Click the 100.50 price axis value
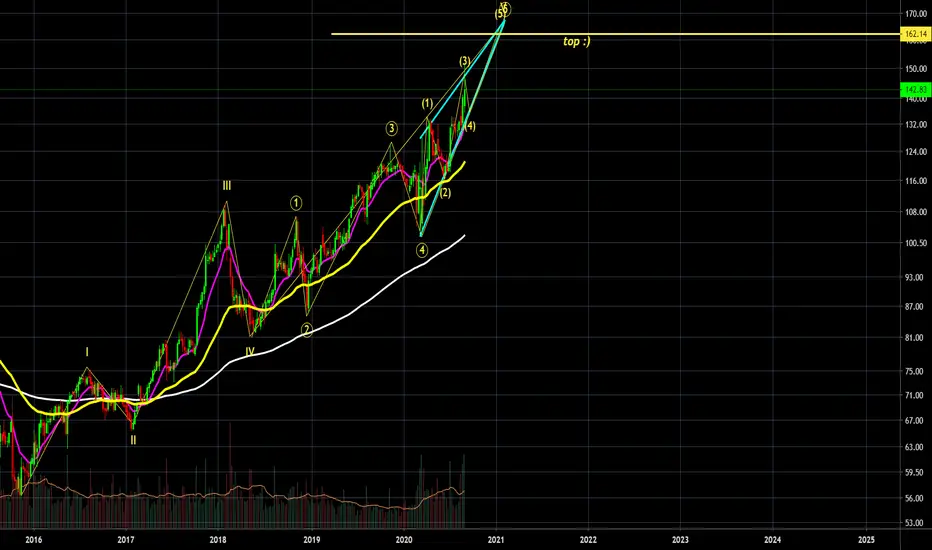Screen dimensions: 932x550 (916, 243)
